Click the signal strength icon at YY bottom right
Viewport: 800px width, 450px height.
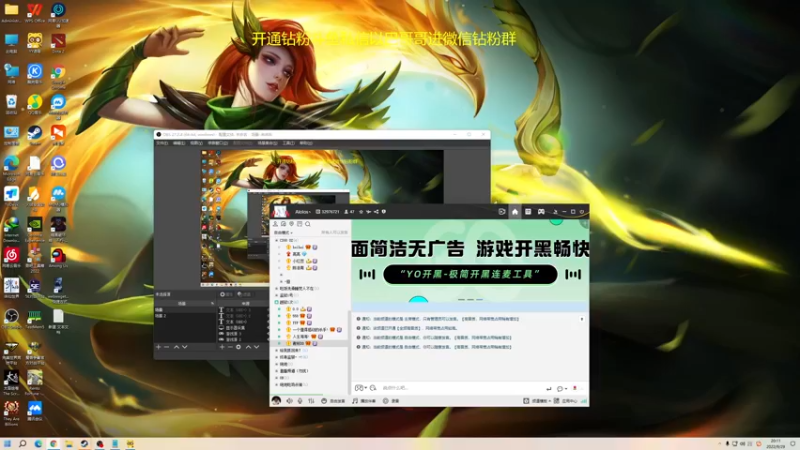click(584, 401)
